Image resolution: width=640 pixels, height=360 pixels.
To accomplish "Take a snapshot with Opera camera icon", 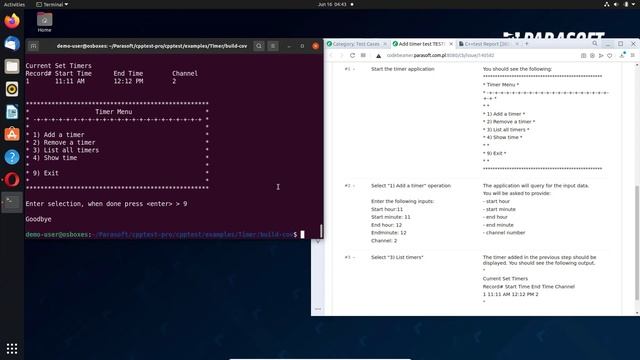I will pyautogui.click(x=592, y=56).
